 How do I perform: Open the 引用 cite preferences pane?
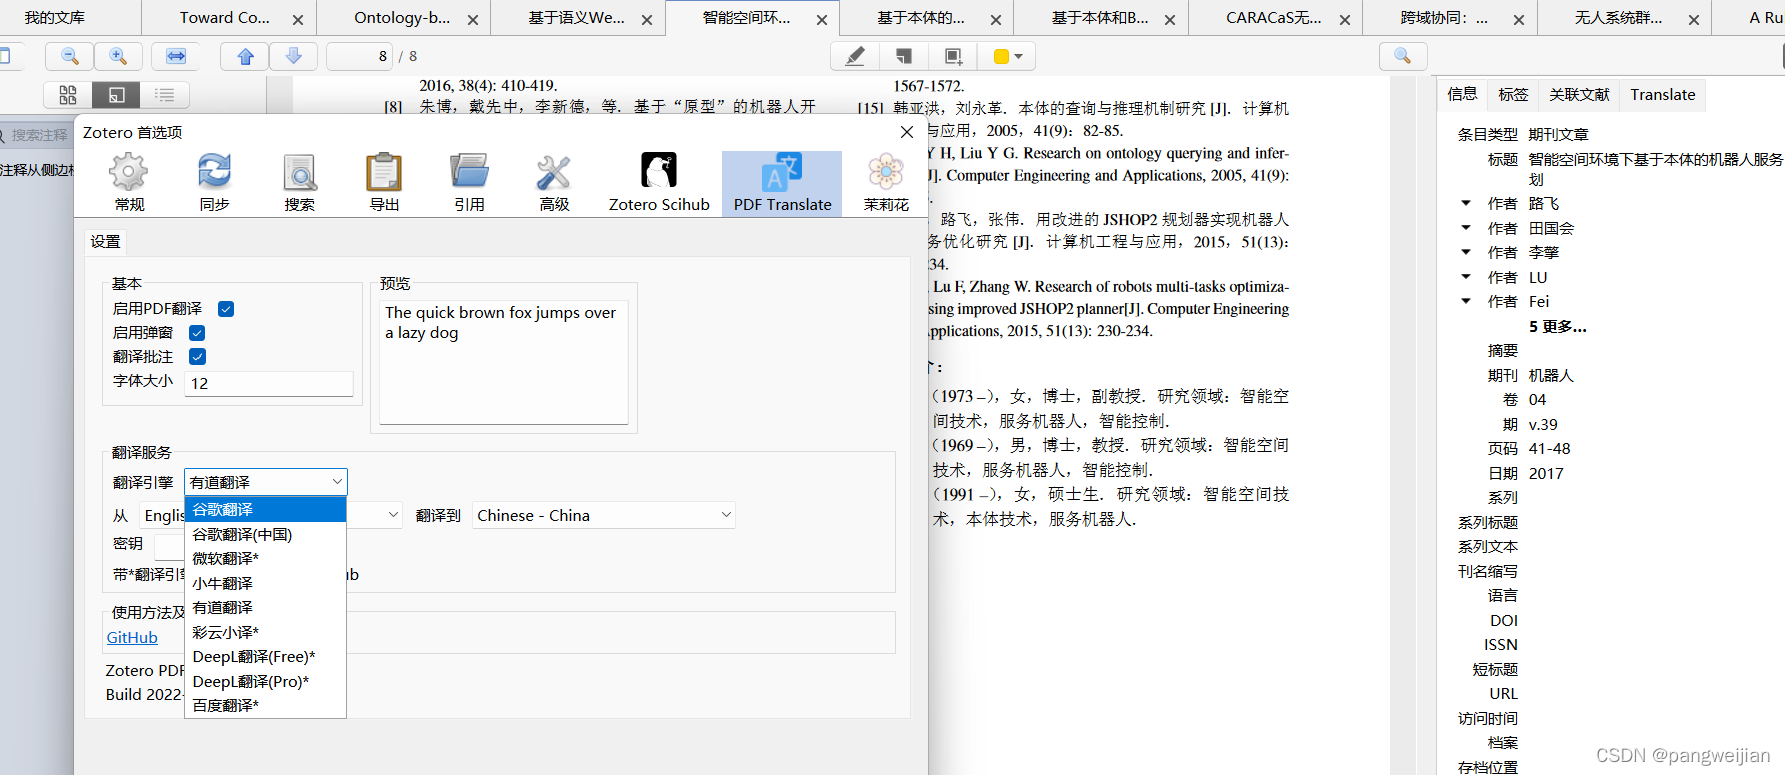tap(469, 183)
